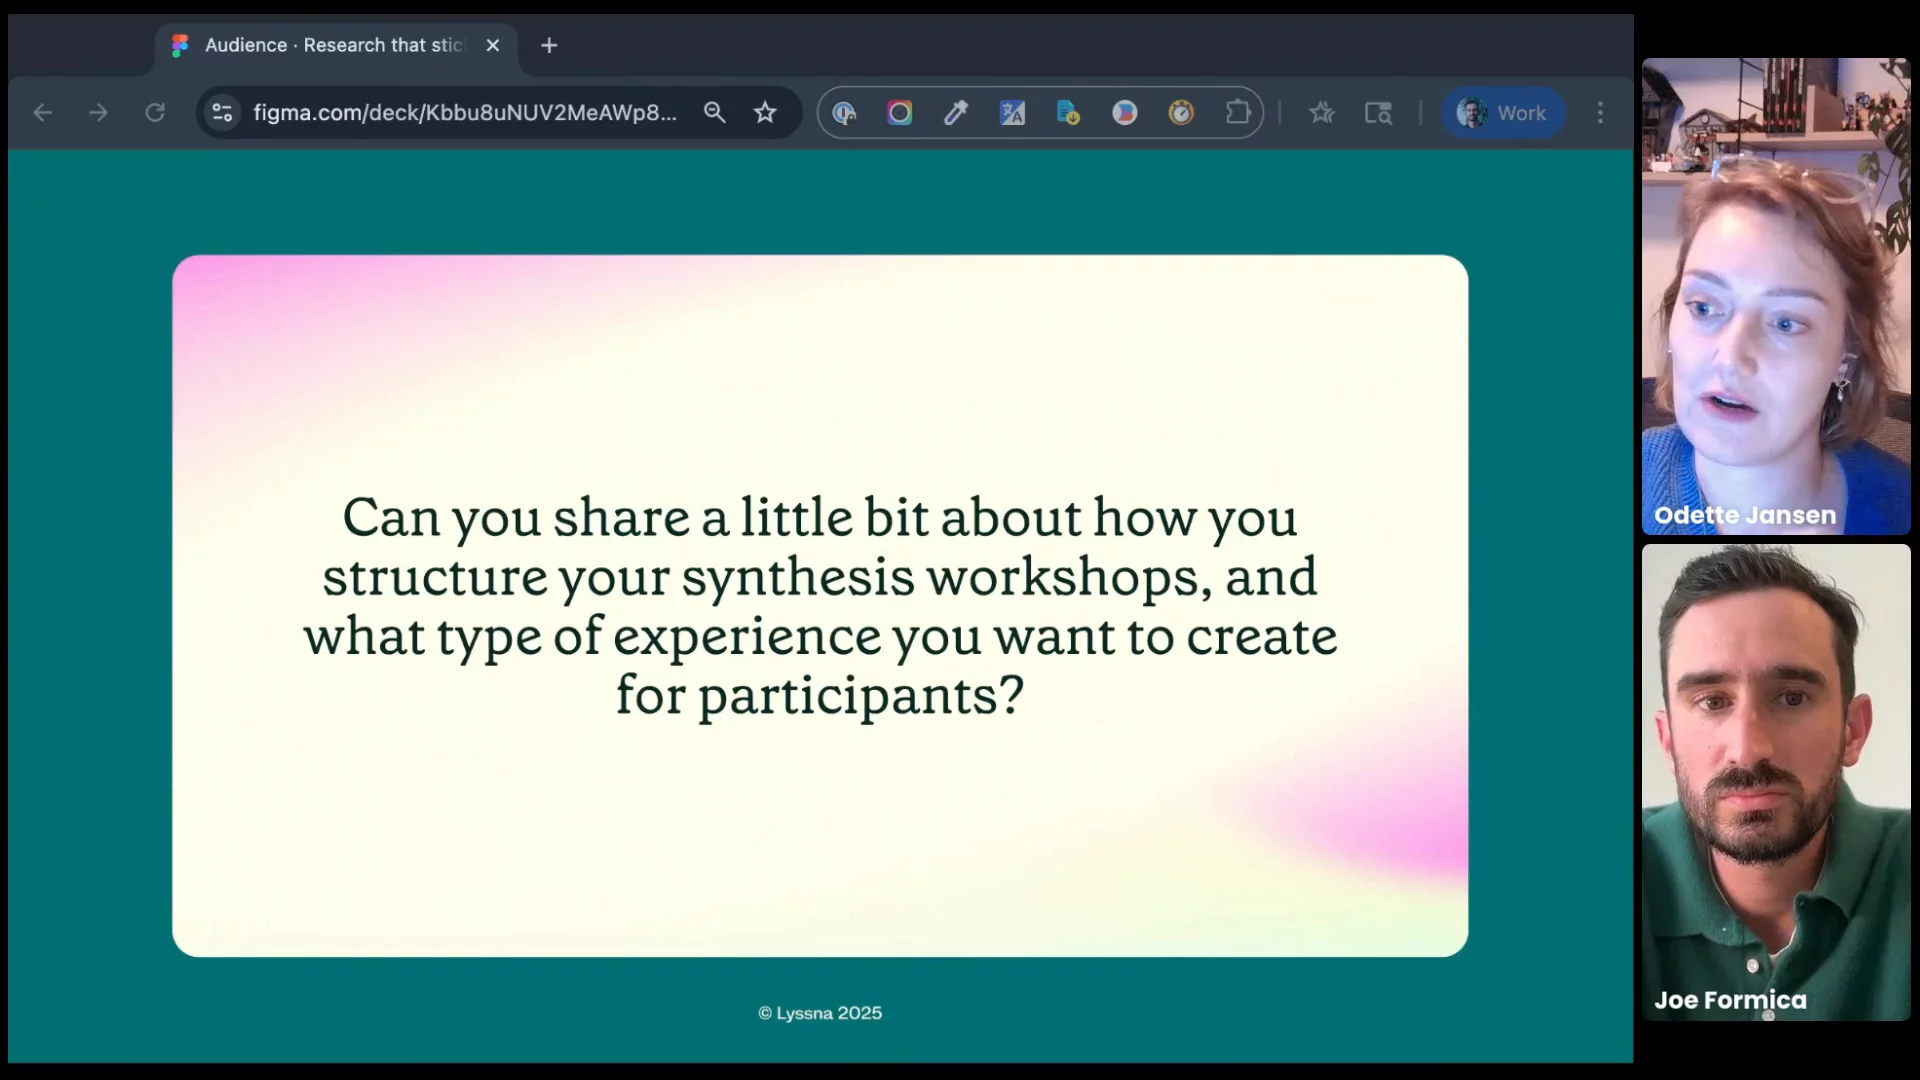Click the stopwatch timer extension icon
This screenshot has height=1080, width=1920.
pos(1181,113)
